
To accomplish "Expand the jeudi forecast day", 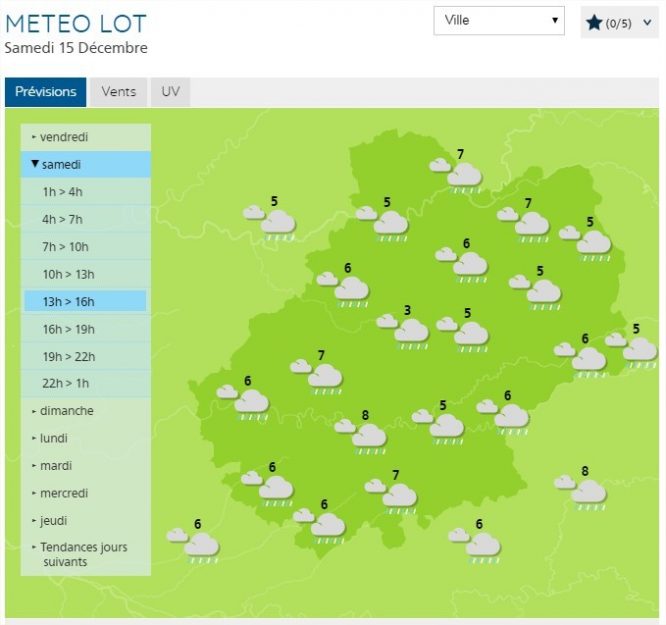I will [86, 520].
